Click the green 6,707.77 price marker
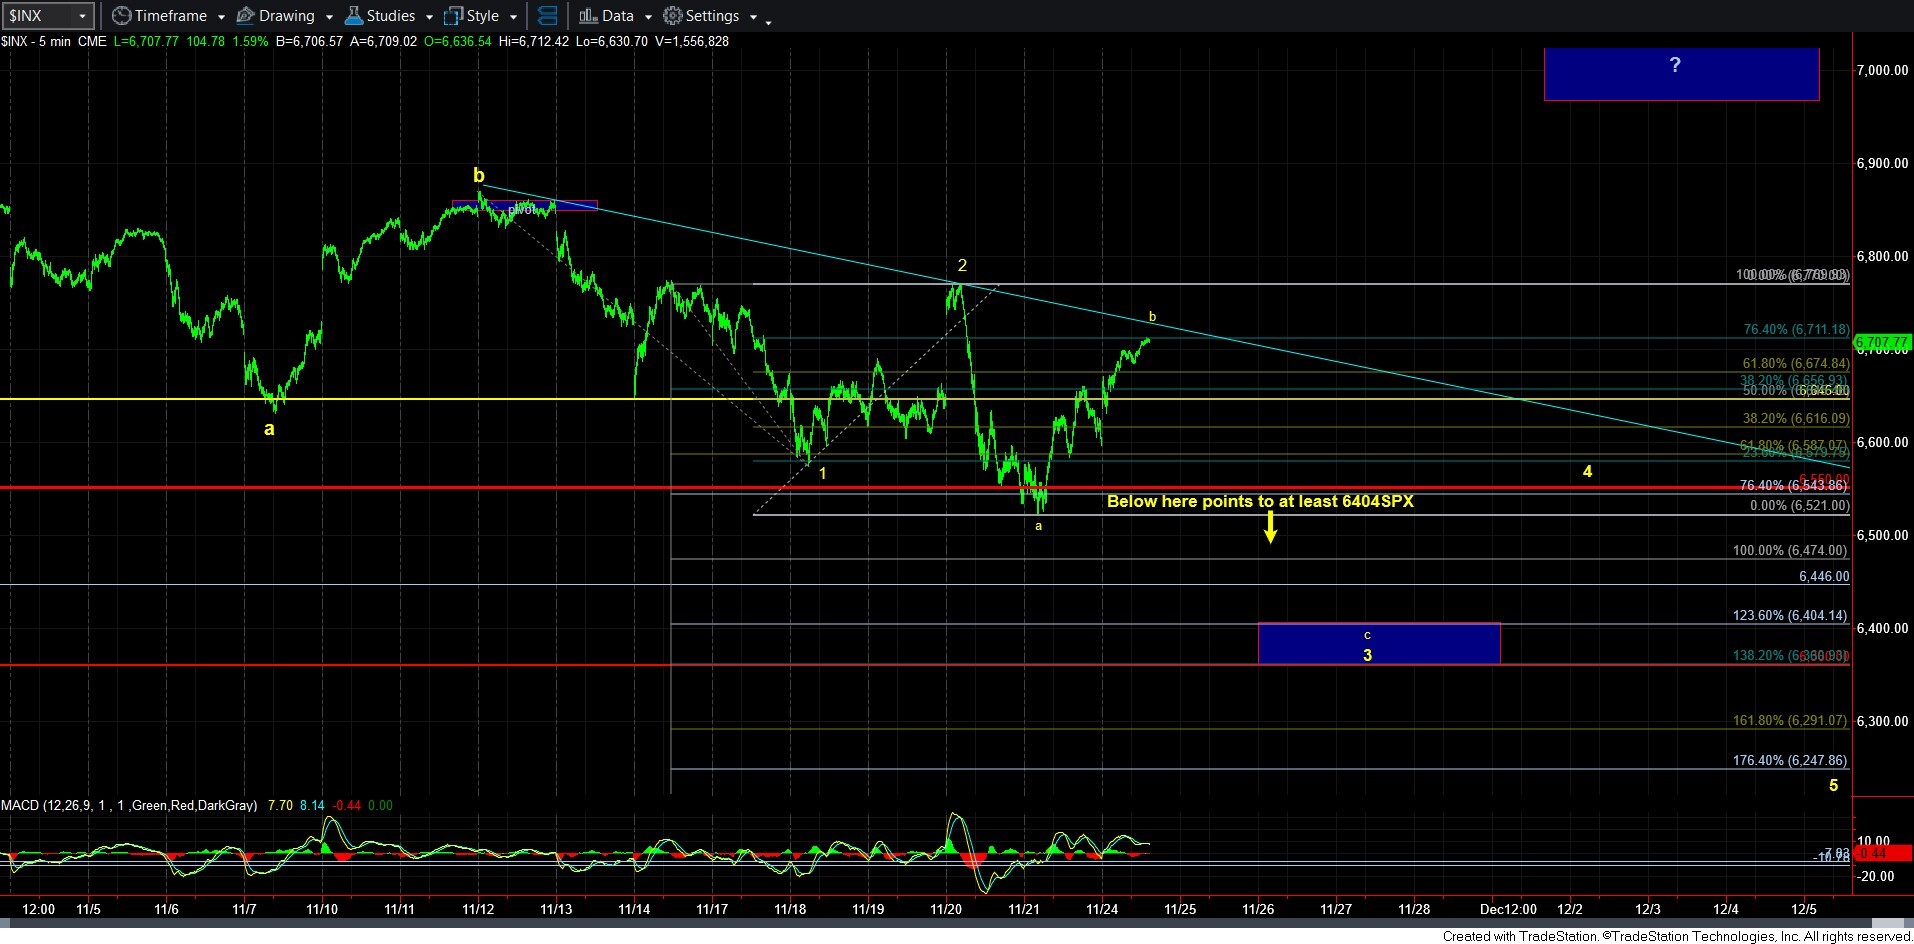 coord(1882,342)
